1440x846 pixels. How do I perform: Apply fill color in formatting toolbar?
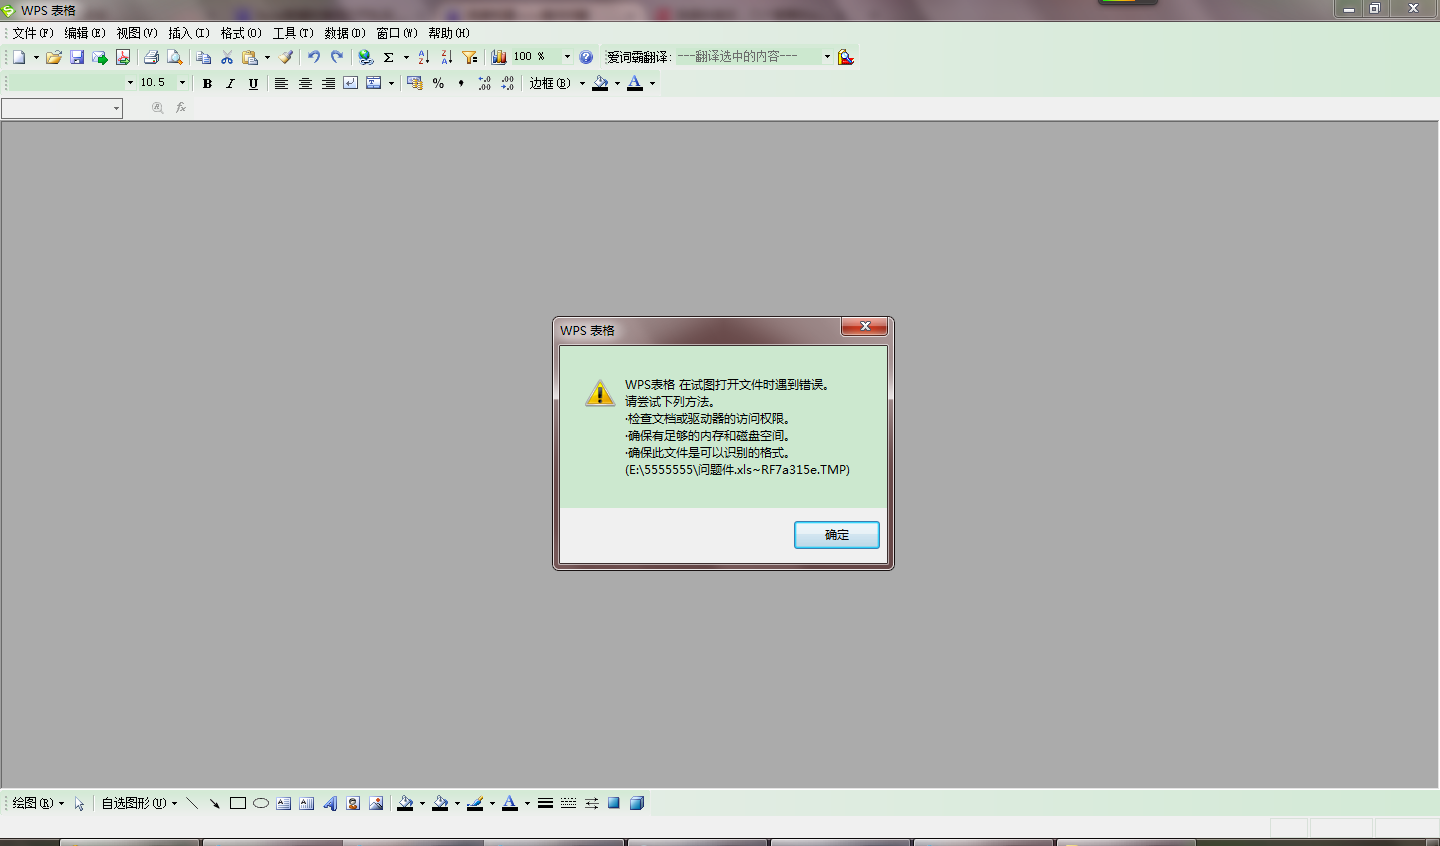tap(600, 83)
